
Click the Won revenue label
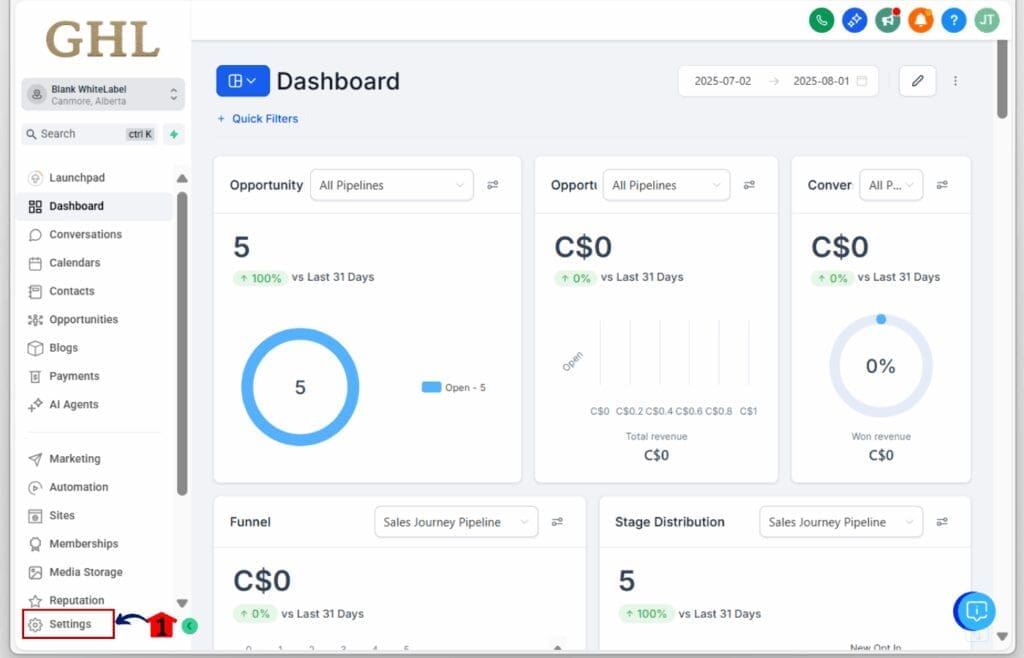pyautogui.click(x=881, y=437)
